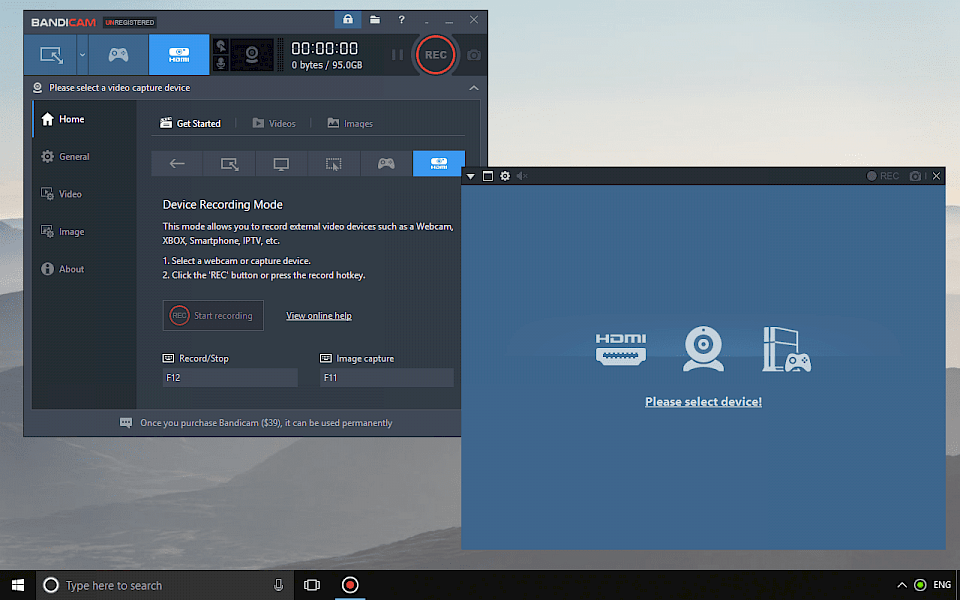Select the webcam icon in preview
The image size is (960, 600).
coord(703,349)
